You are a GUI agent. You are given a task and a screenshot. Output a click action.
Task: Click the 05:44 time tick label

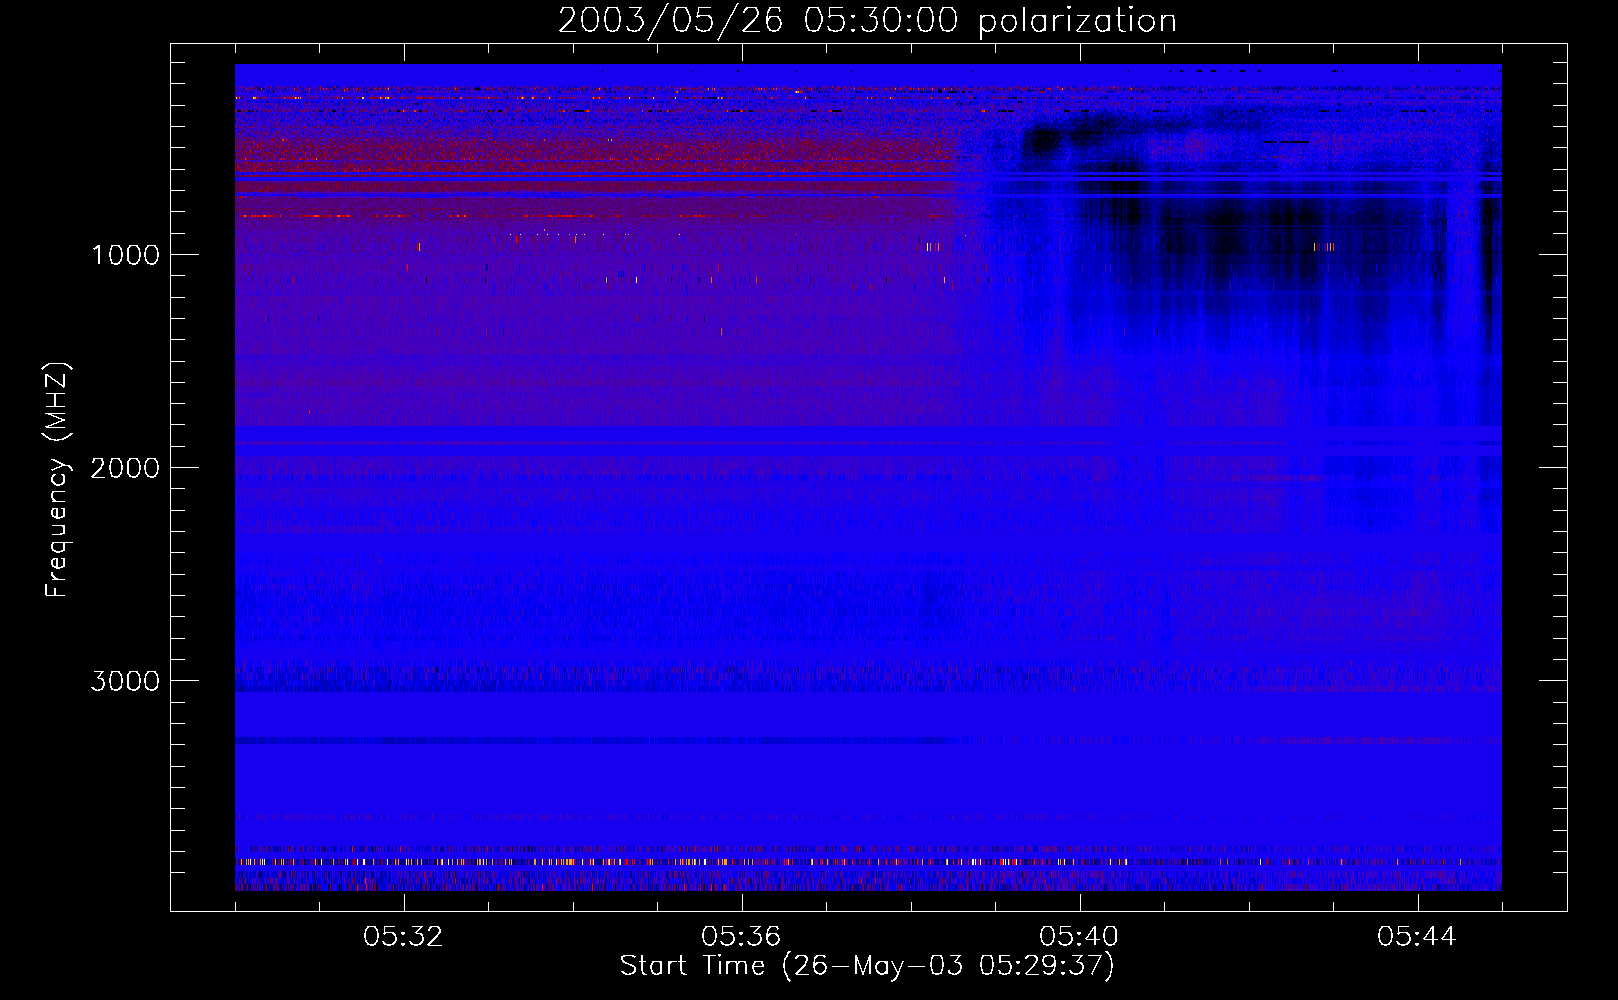1417,937
